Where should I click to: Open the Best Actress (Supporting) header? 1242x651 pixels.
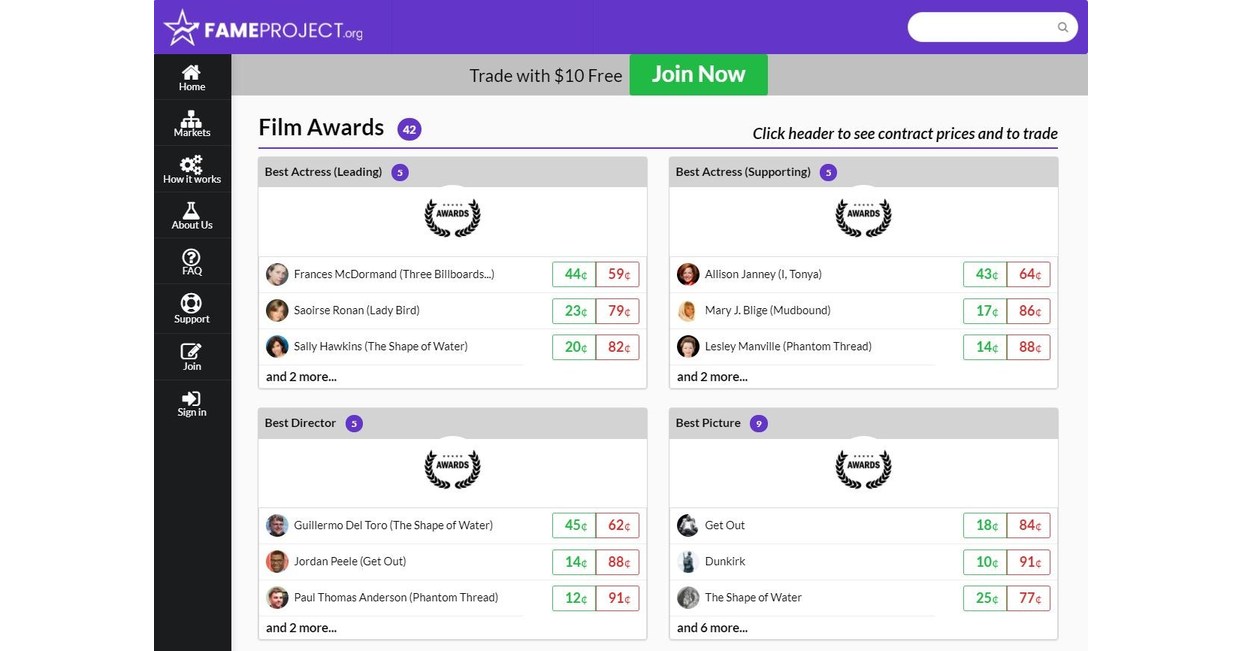coord(863,172)
